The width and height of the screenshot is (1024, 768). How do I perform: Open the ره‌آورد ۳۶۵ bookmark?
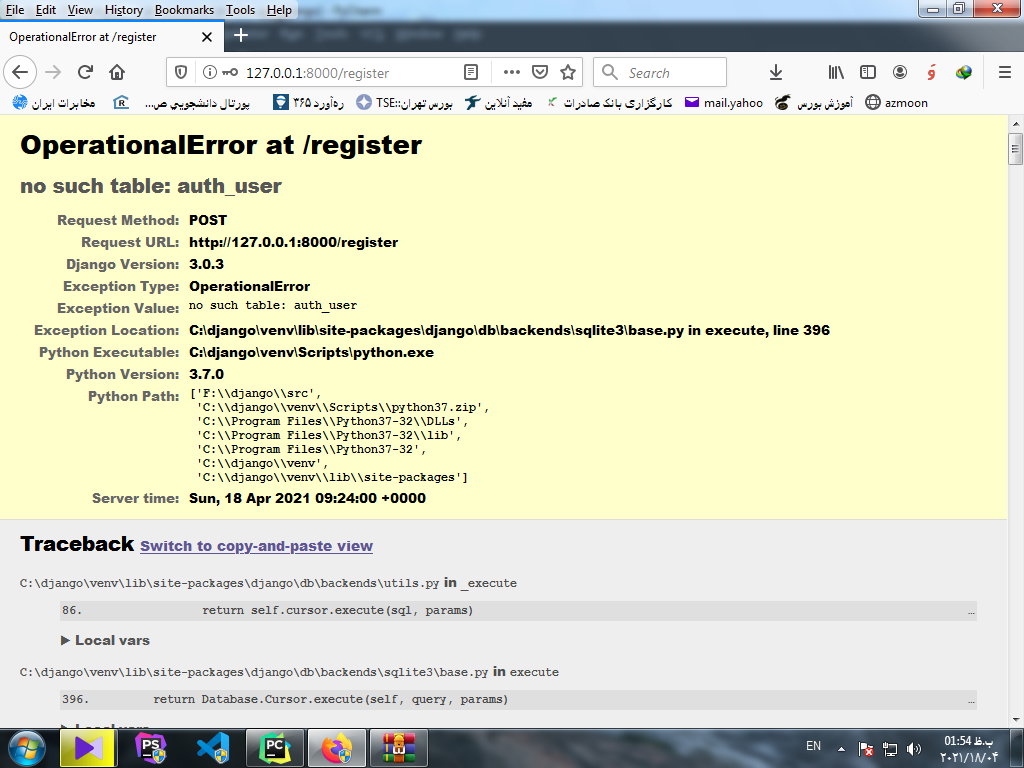click(x=308, y=103)
